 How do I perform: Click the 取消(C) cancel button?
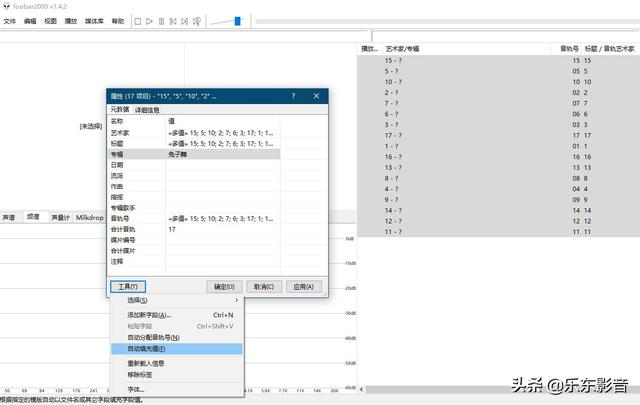pos(264,287)
